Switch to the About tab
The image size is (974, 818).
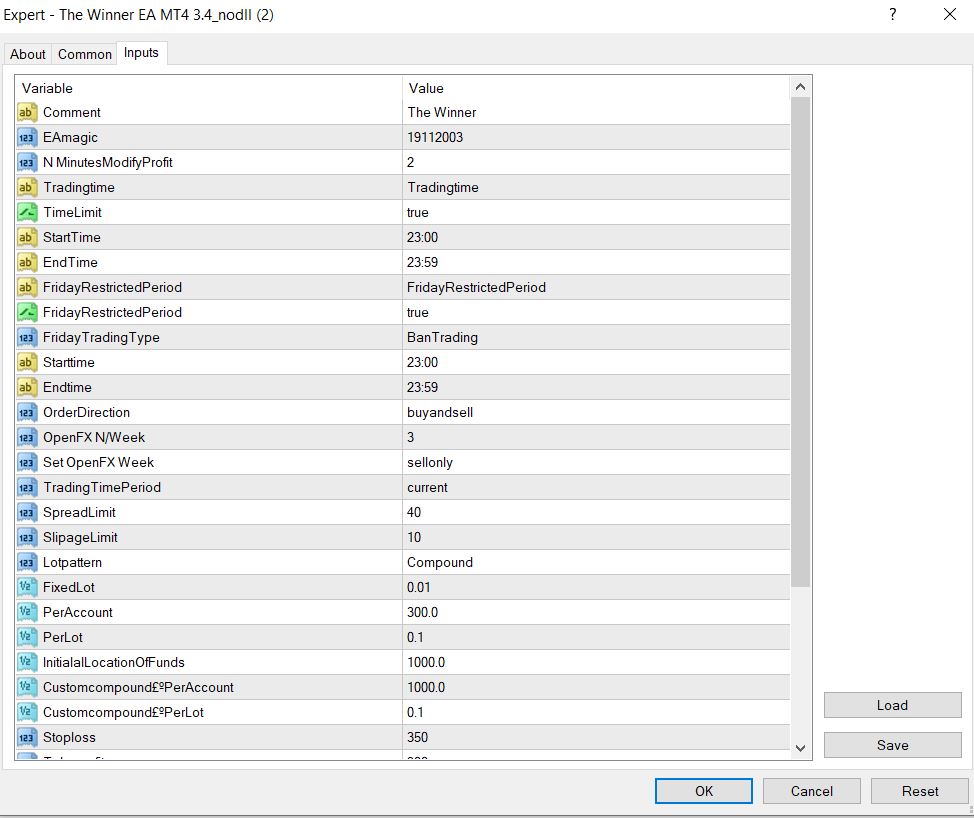28,54
